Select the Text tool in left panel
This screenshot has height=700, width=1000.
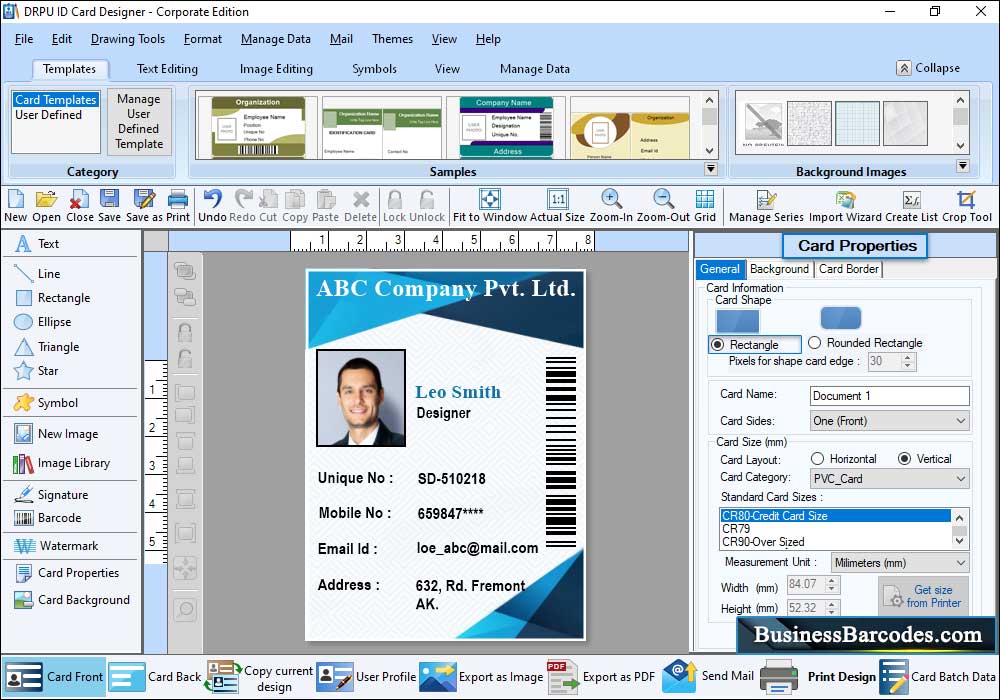tap(37, 244)
